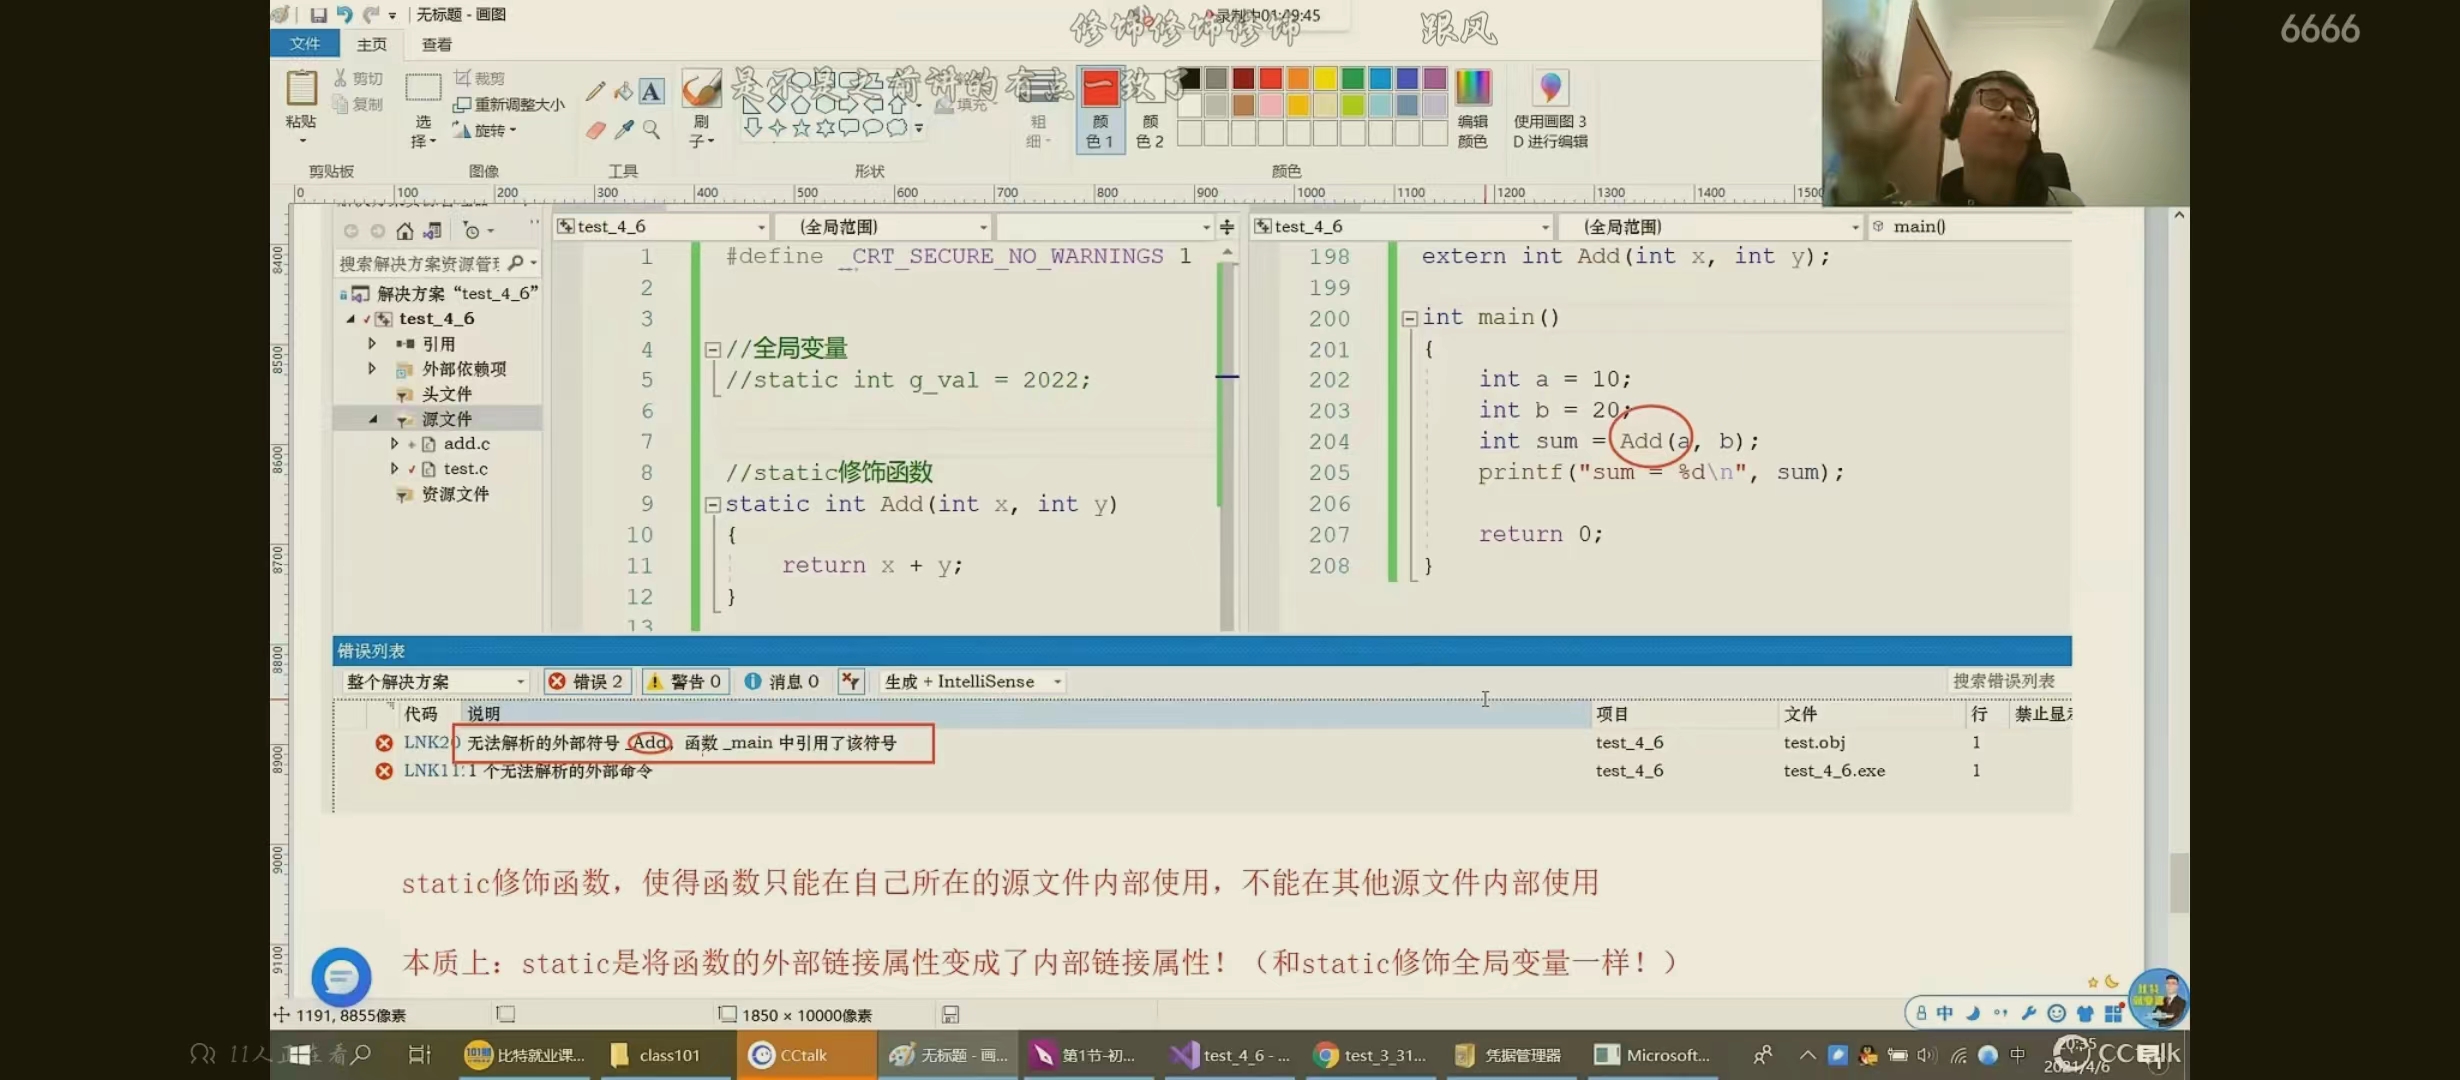Expand the shapes gallery list
The width and height of the screenshot is (2460, 1080).
(919, 128)
